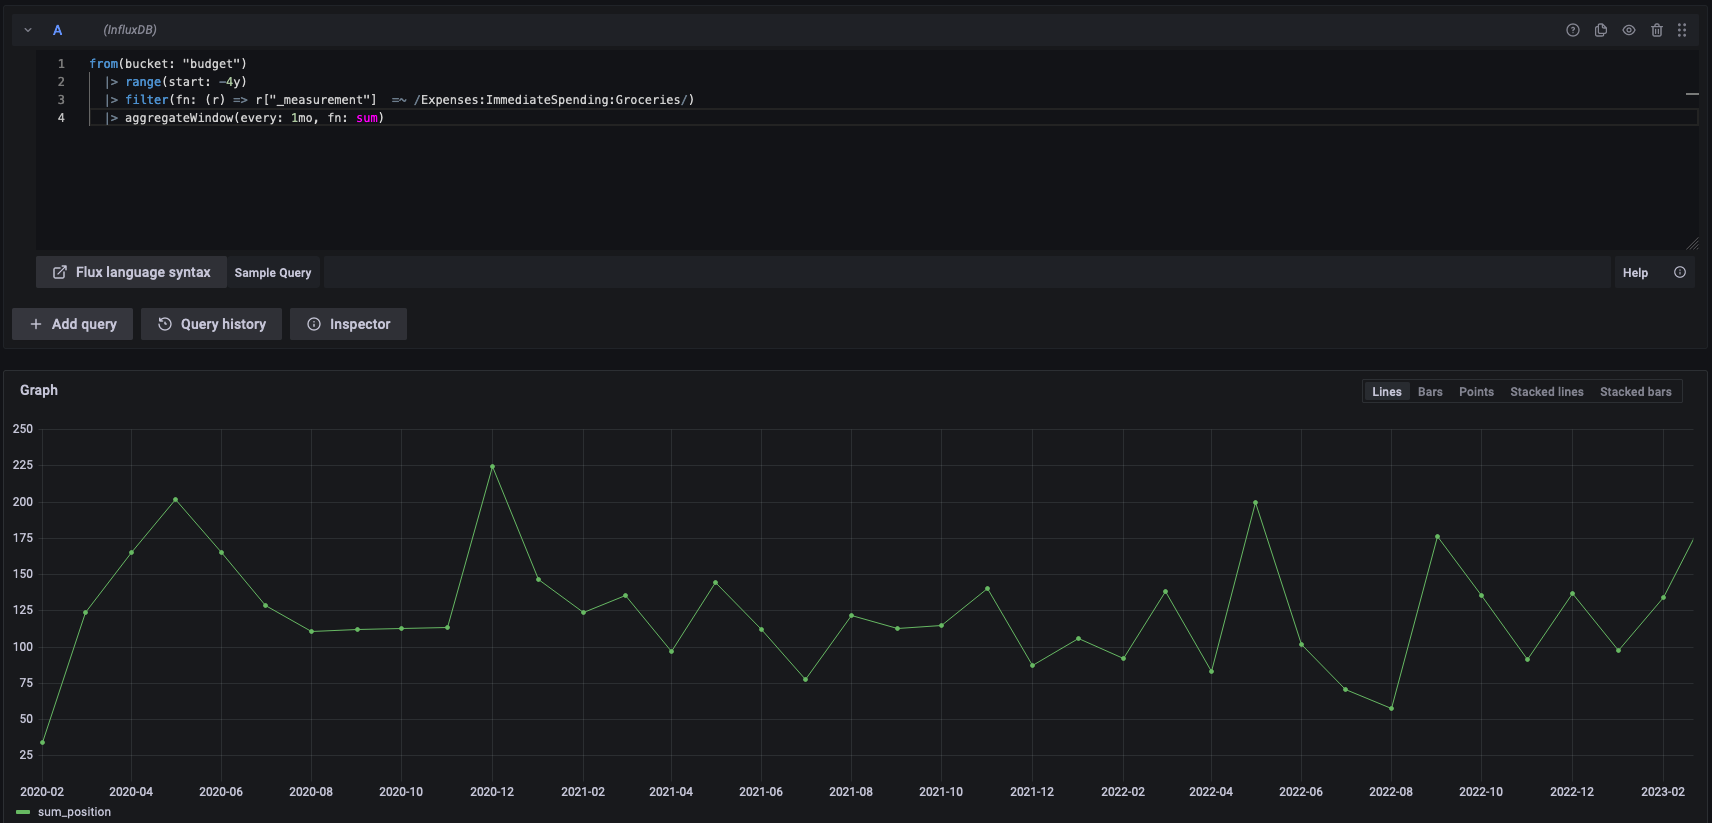Toggle the sum_position legend series
Screen dimensions: 1712x823
pos(74,812)
